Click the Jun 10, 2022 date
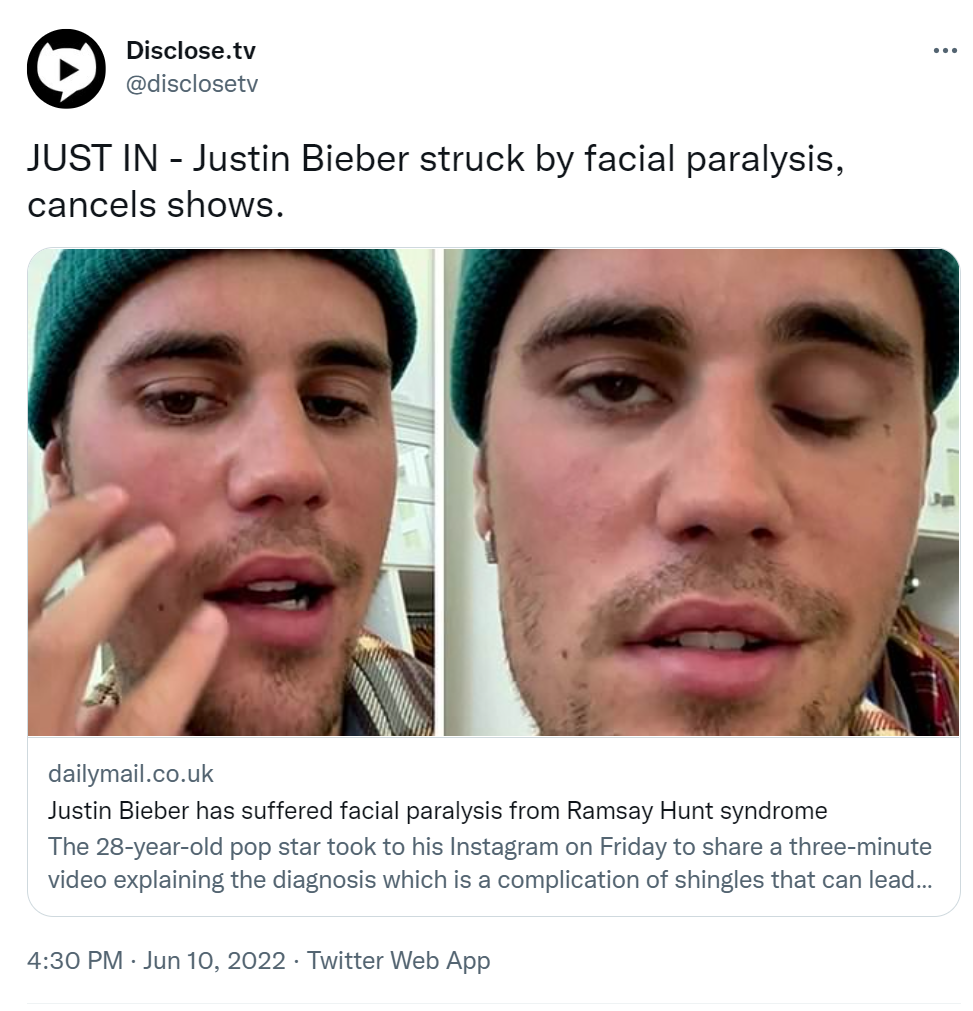The width and height of the screenshot is (973, 1011). (214, 961)
